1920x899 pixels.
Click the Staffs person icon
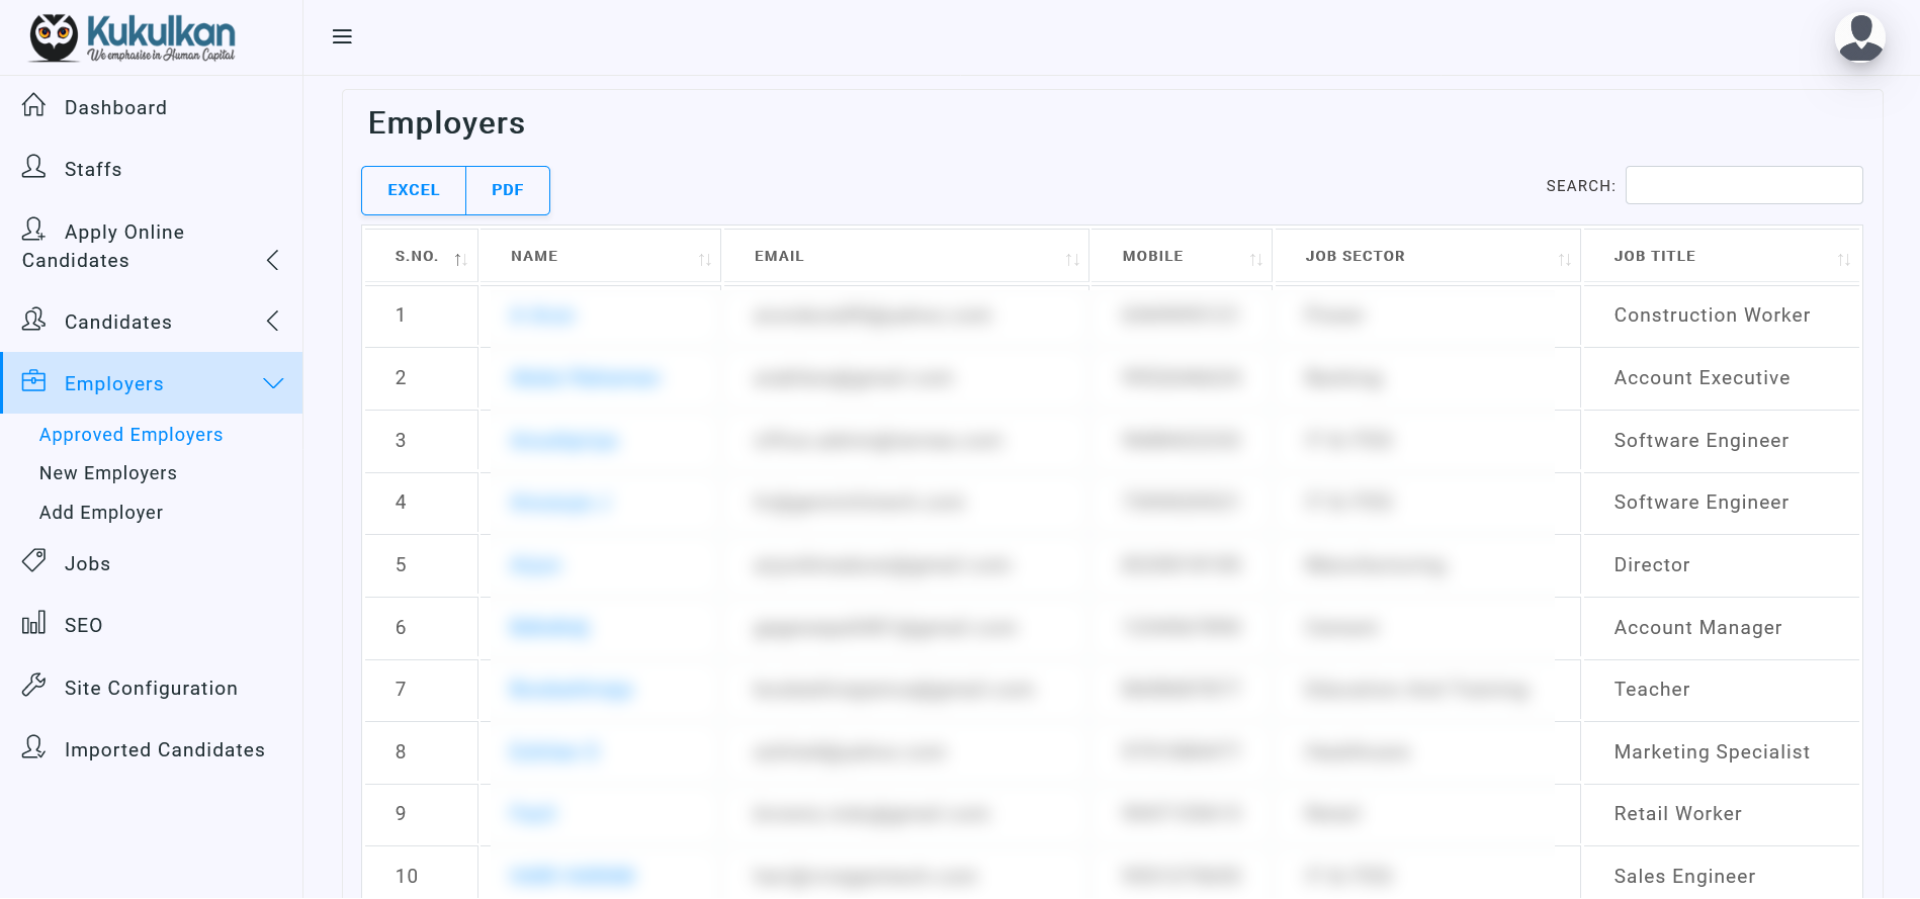(34, 167)
